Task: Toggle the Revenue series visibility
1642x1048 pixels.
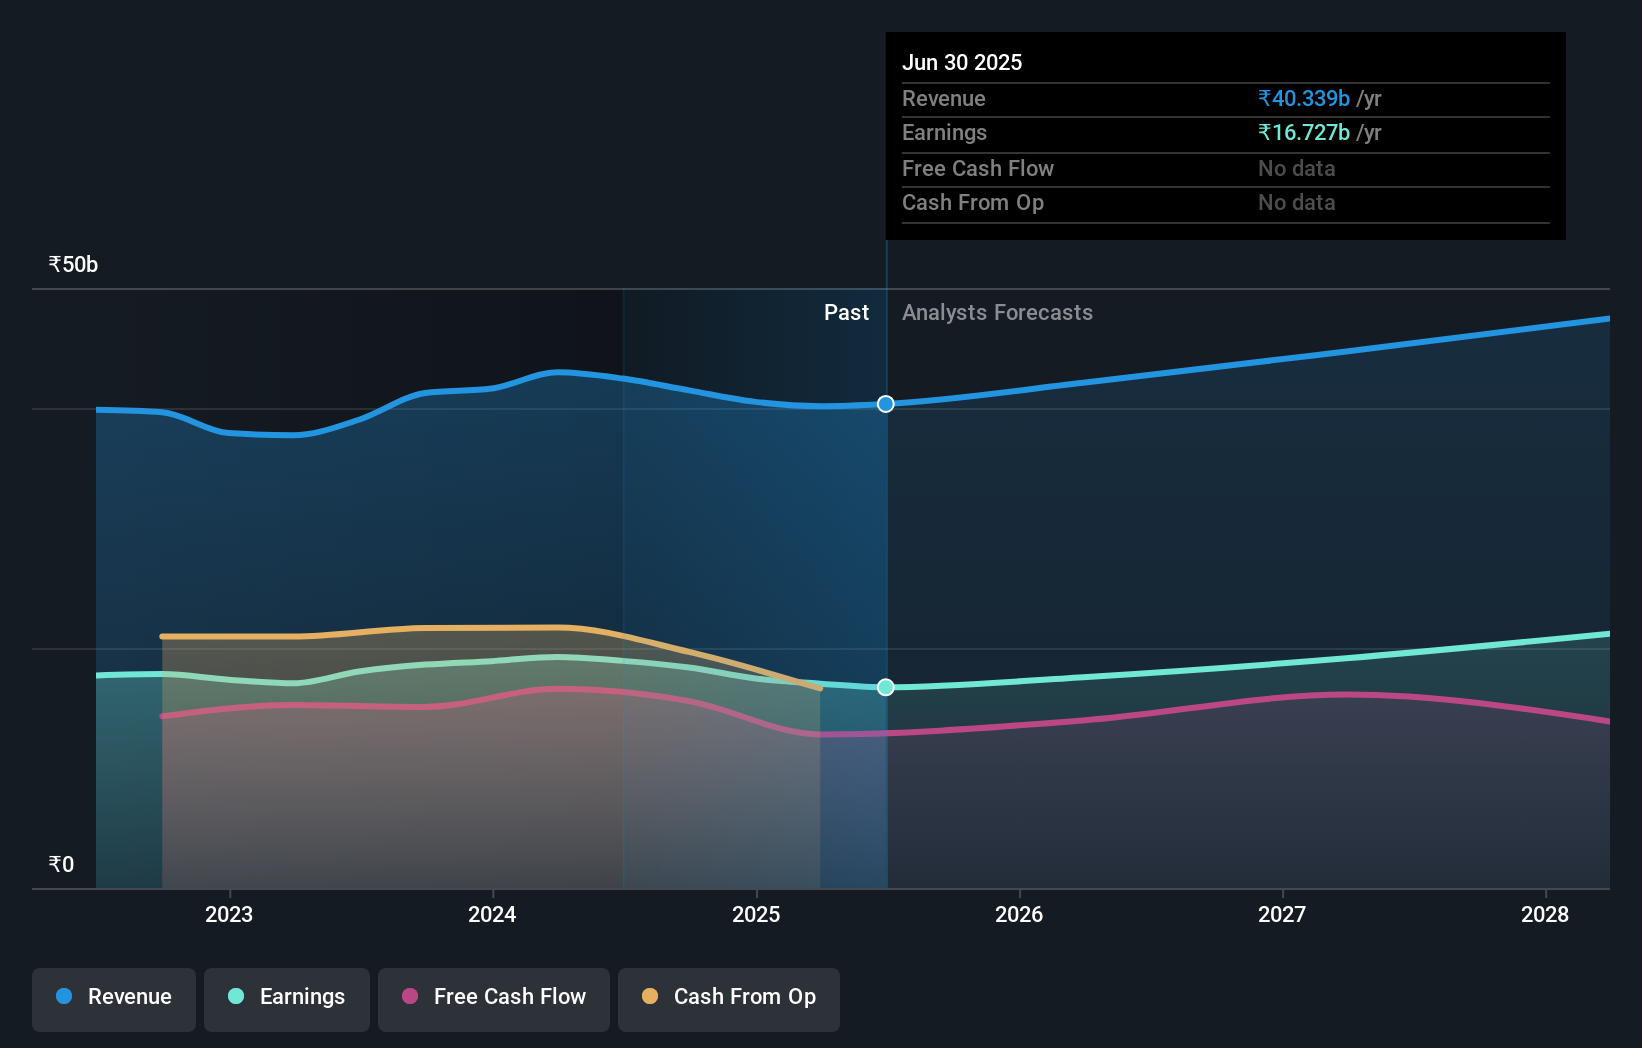Action: 113,998
